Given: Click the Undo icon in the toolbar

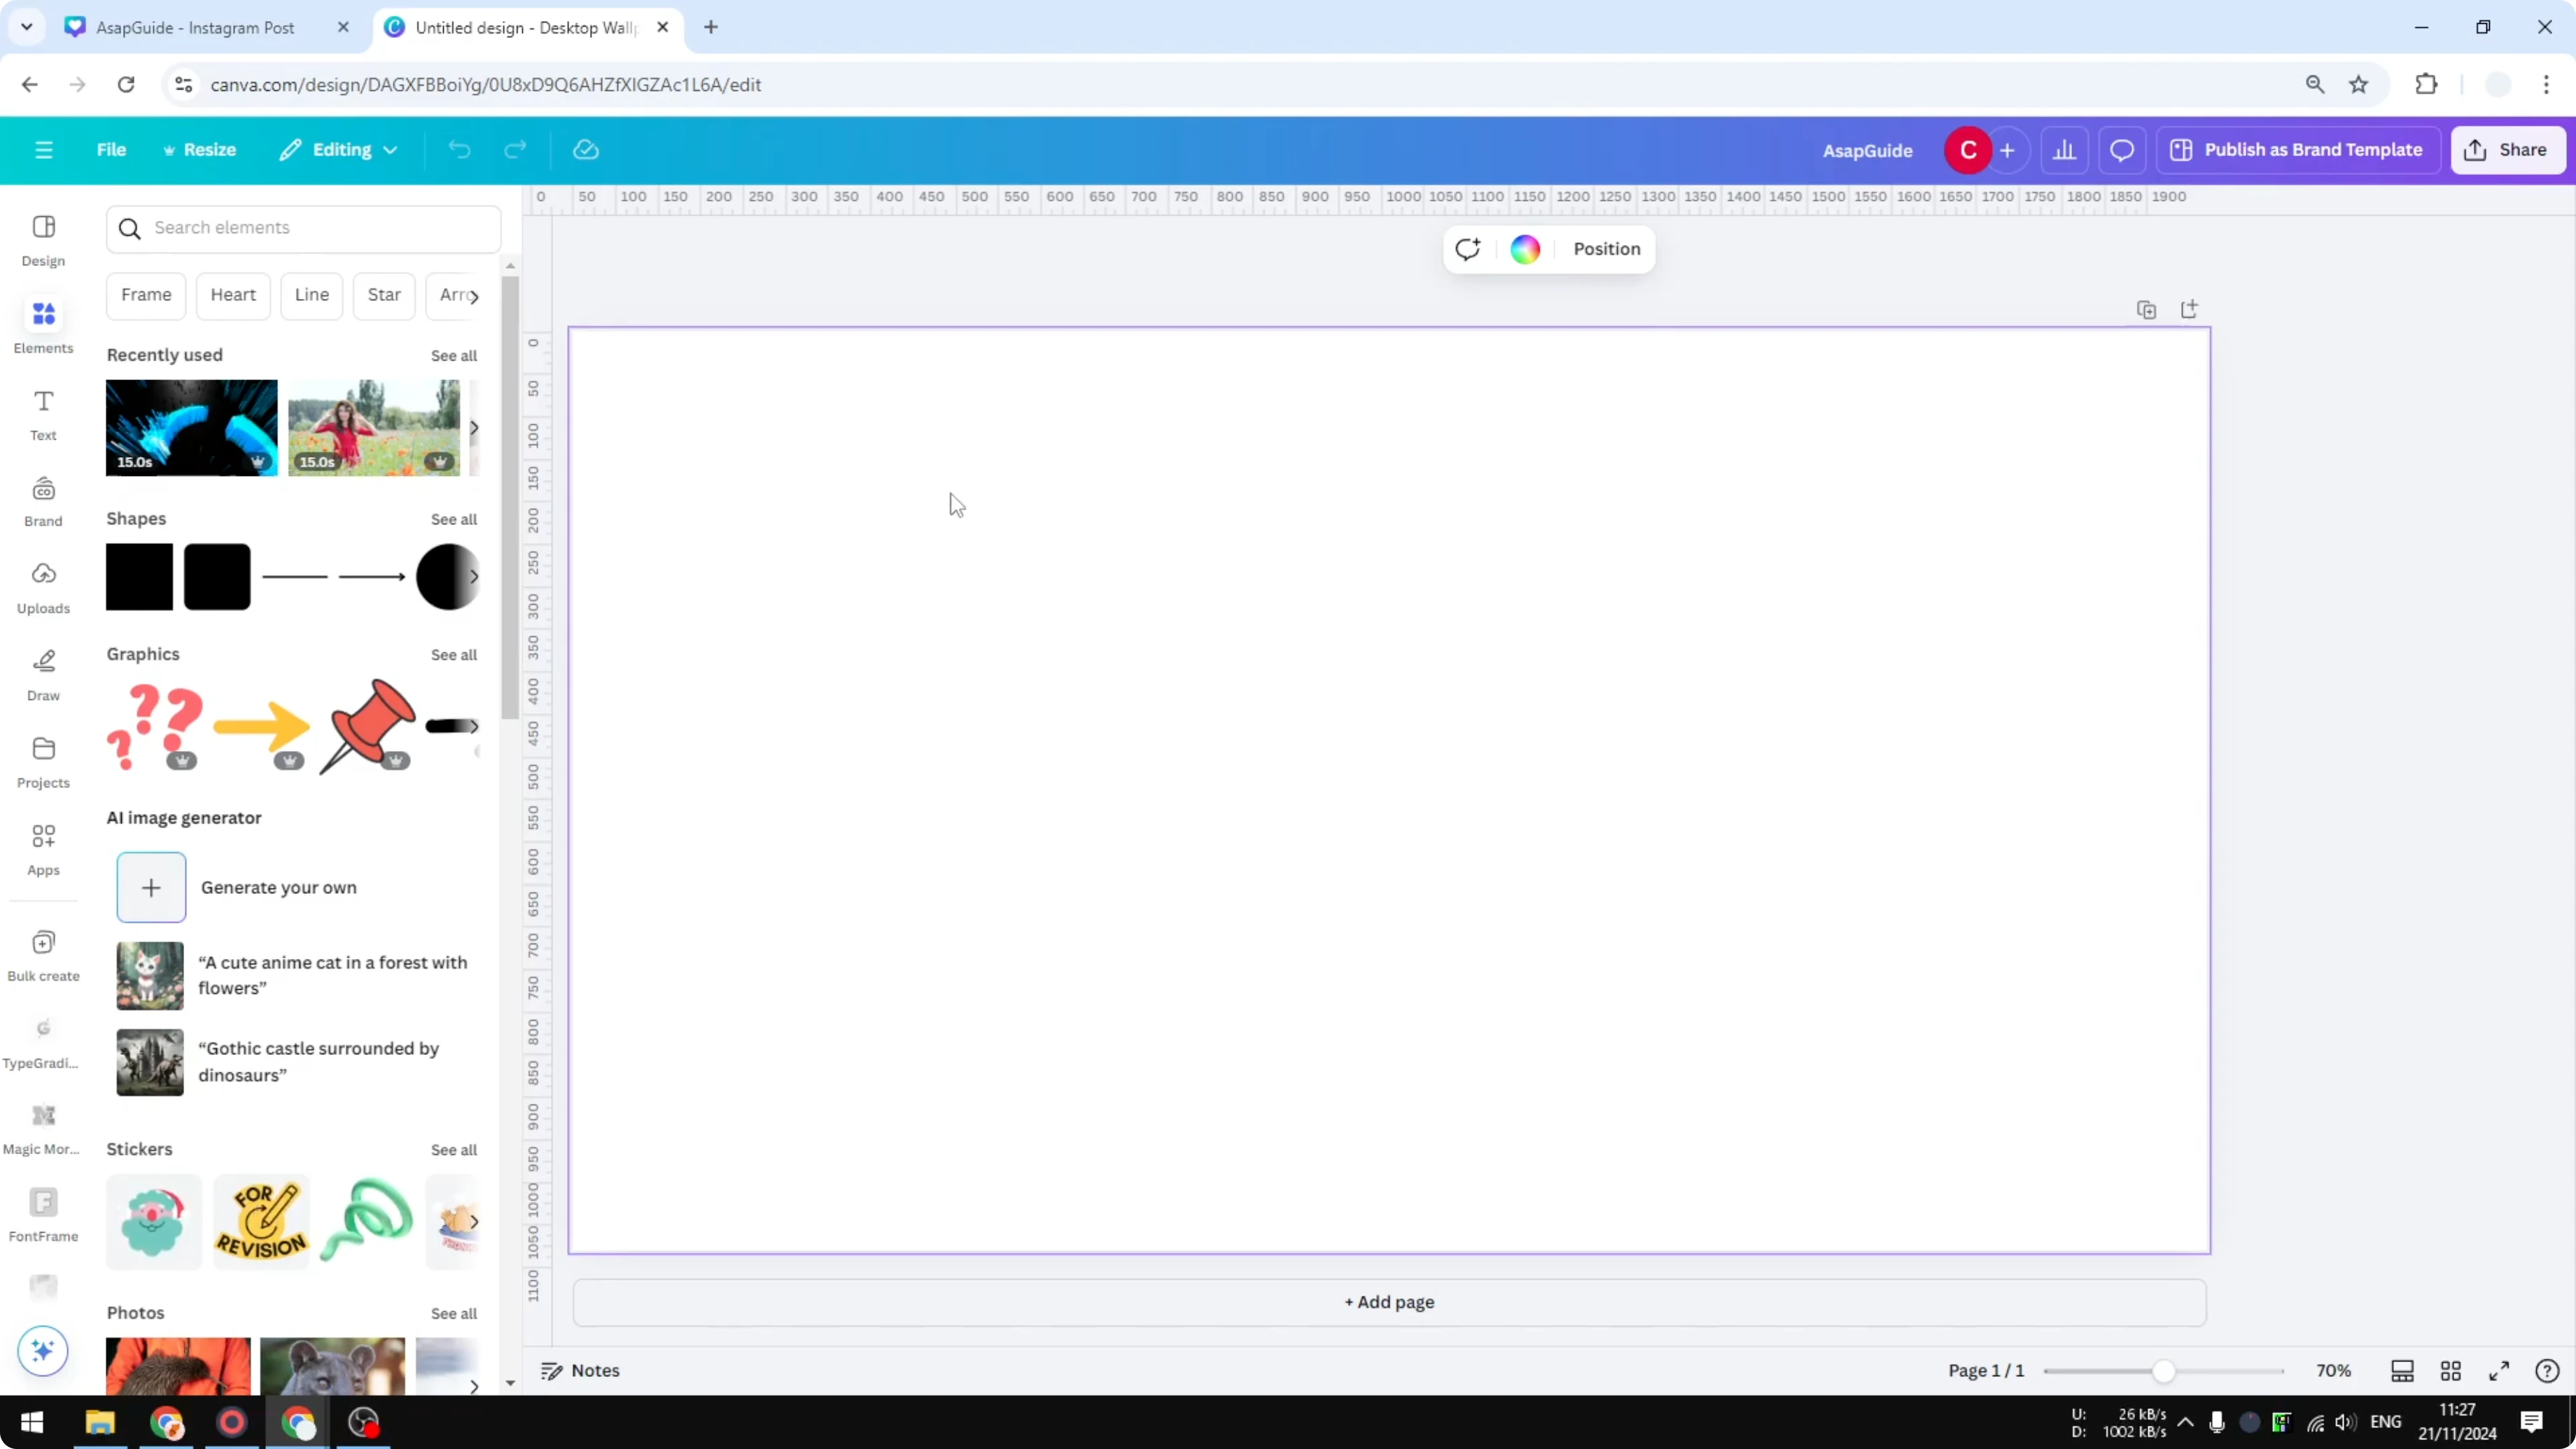Looking at the screenshot, I should (x=459, y=150).
